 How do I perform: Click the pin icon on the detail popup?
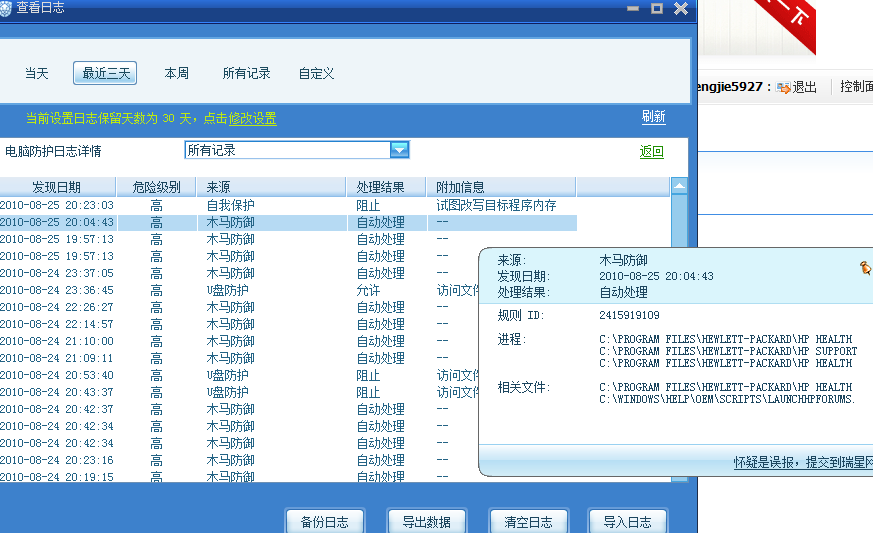coord(865,268)
